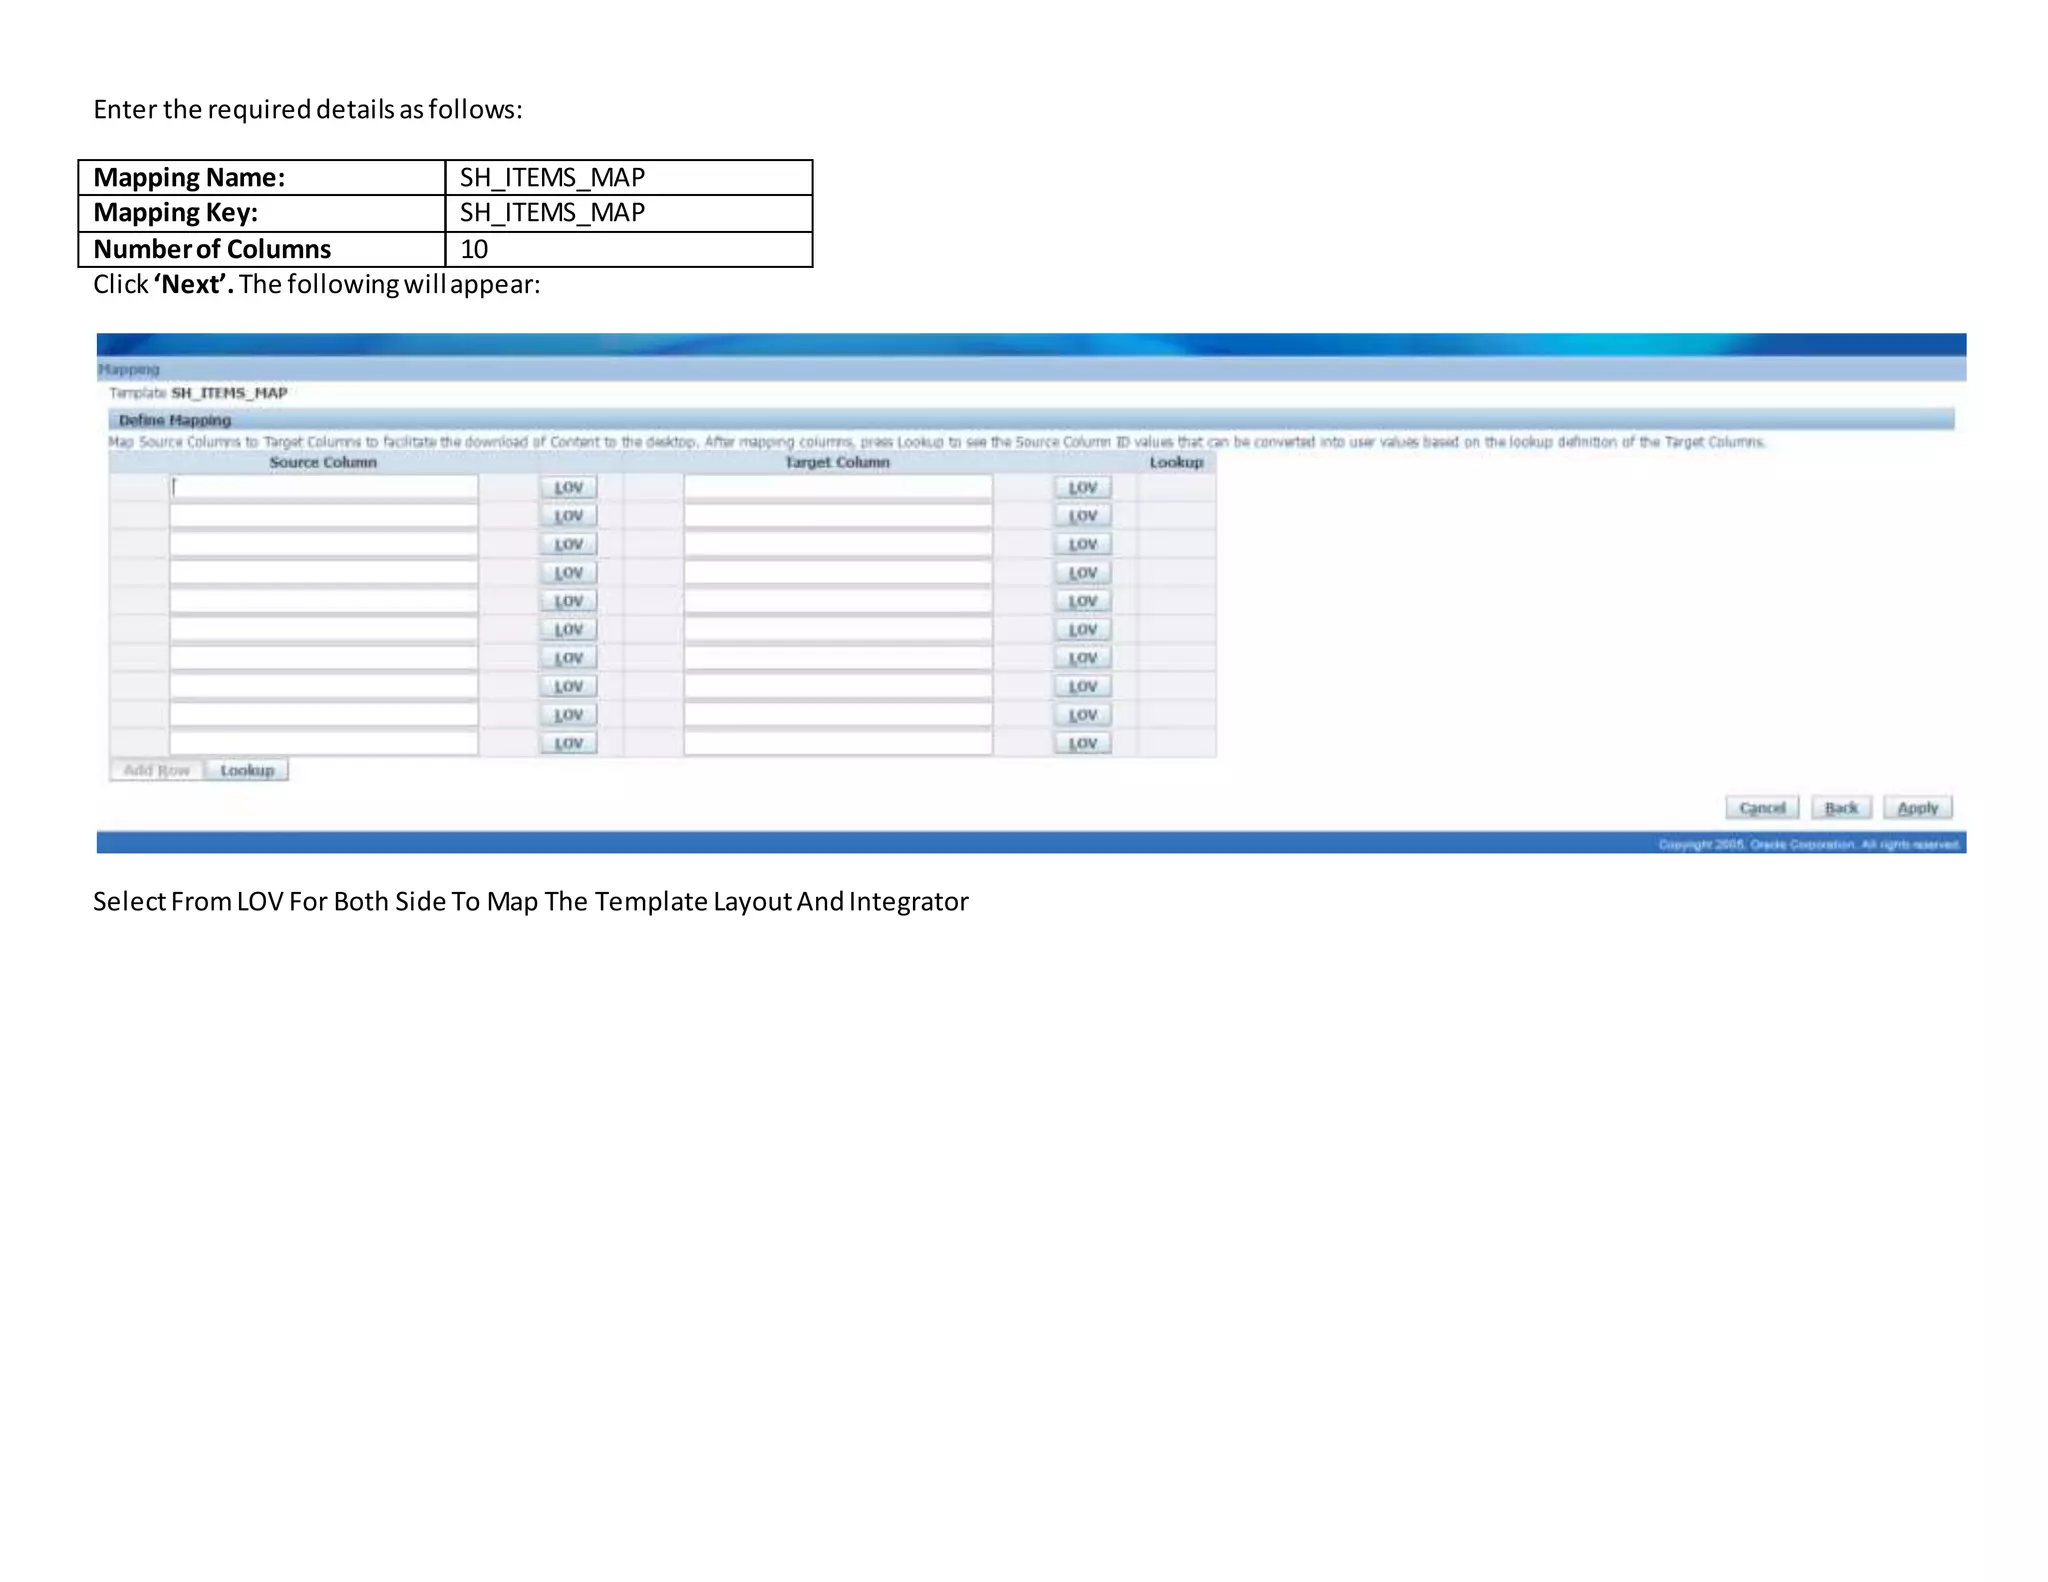The height and width of the screenshot is (1582, 2048).
Task: Click the Mapping Key: label cell
Action: (262, 213)
